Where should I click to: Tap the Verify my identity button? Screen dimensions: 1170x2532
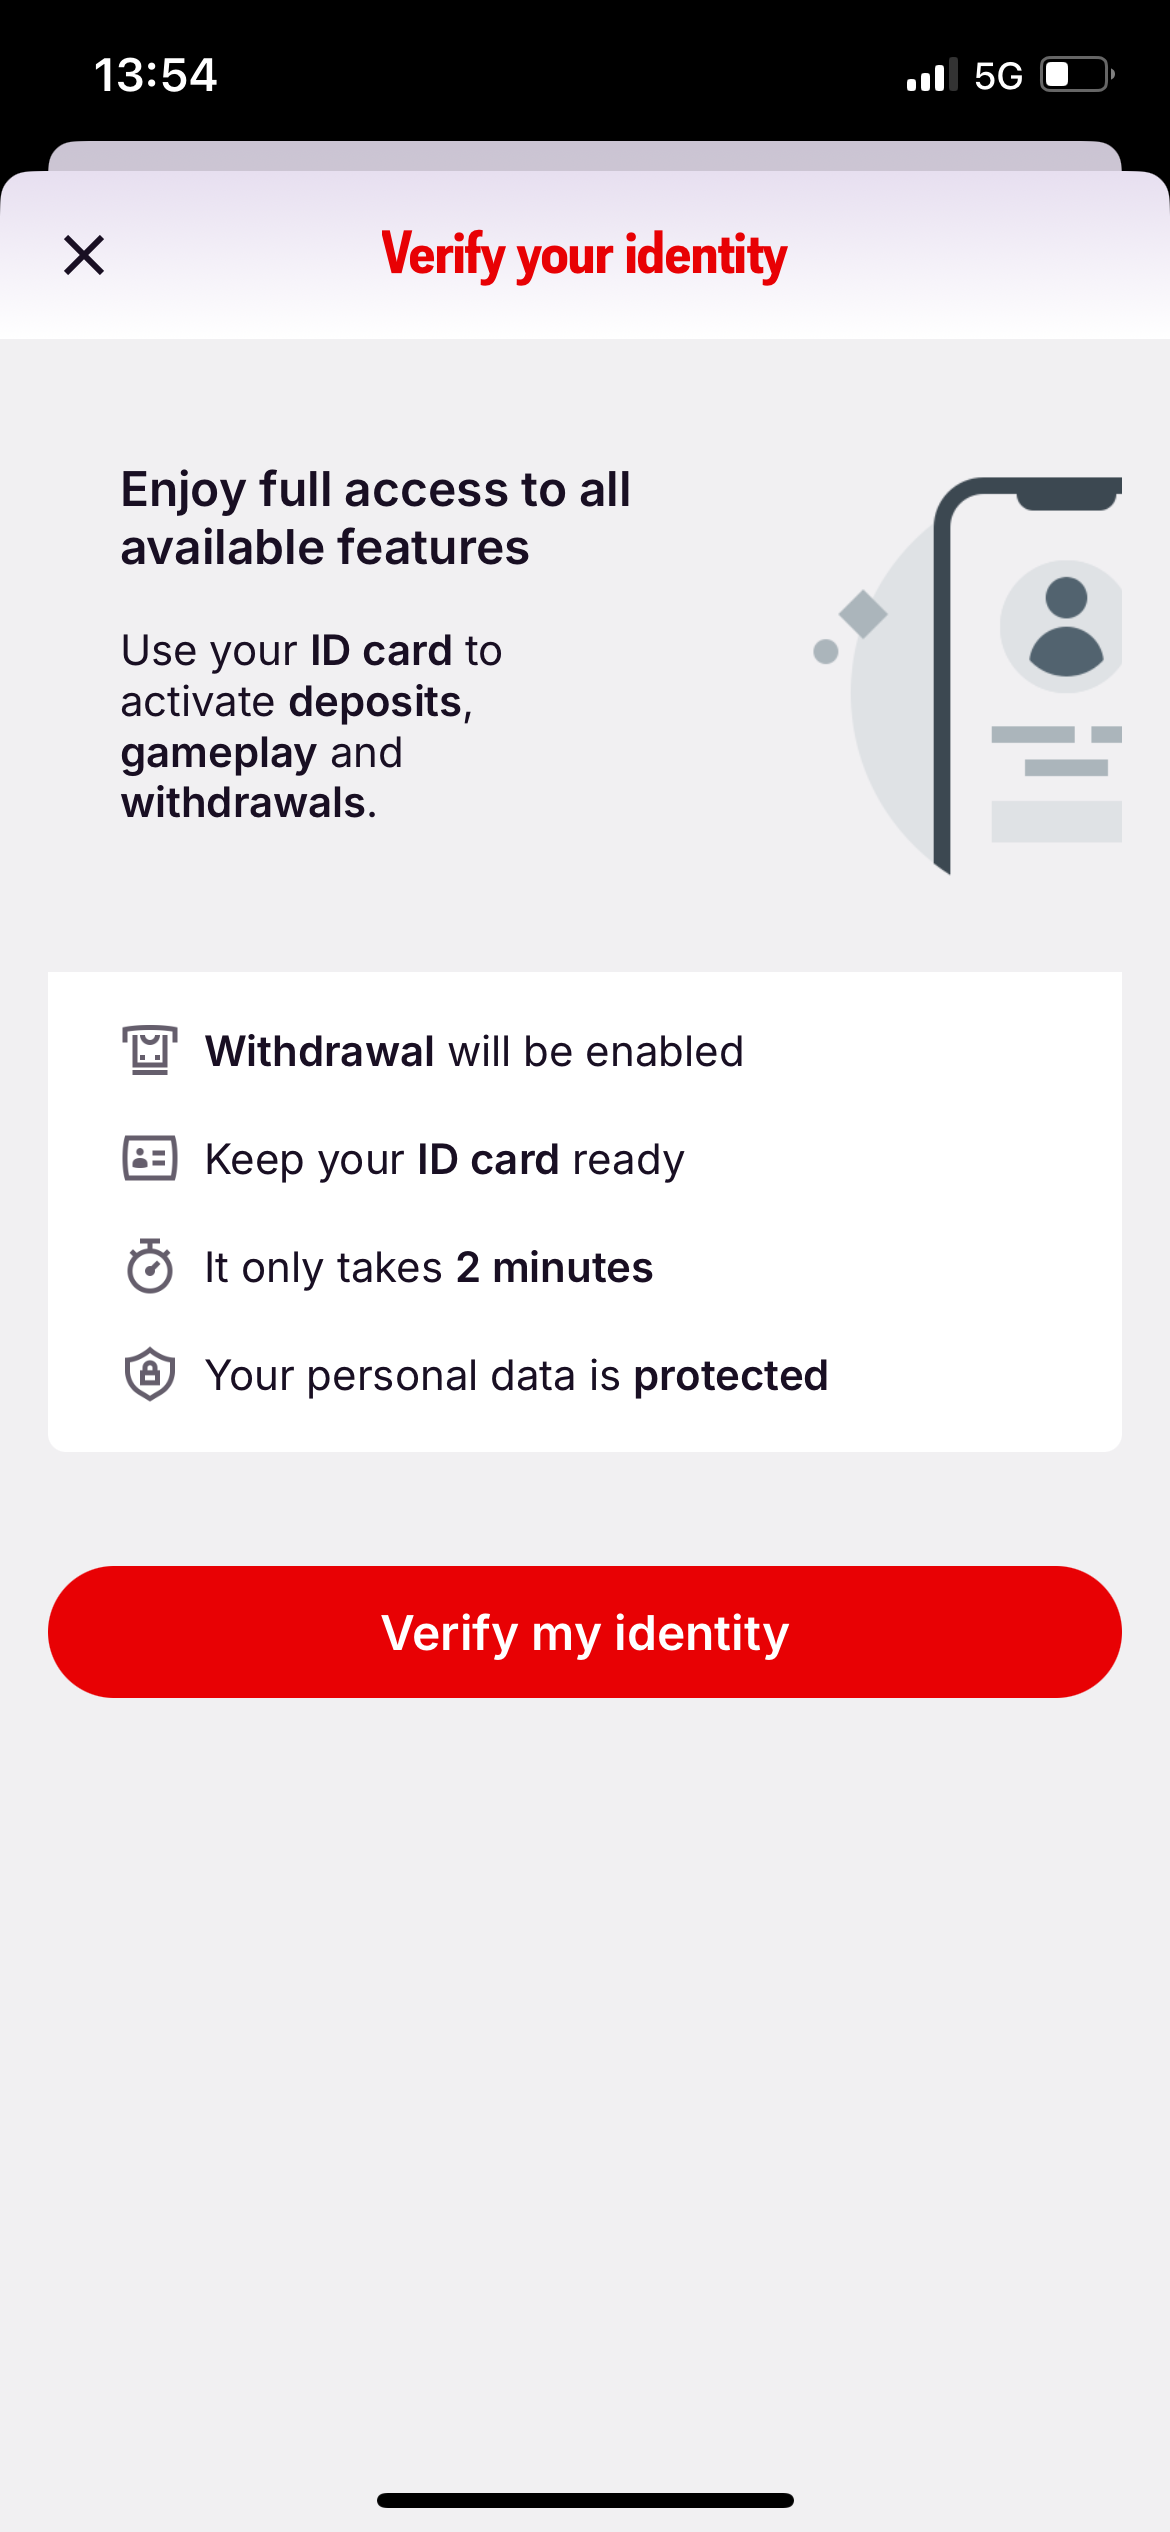pyautogui.click(x=585, y=1632)
